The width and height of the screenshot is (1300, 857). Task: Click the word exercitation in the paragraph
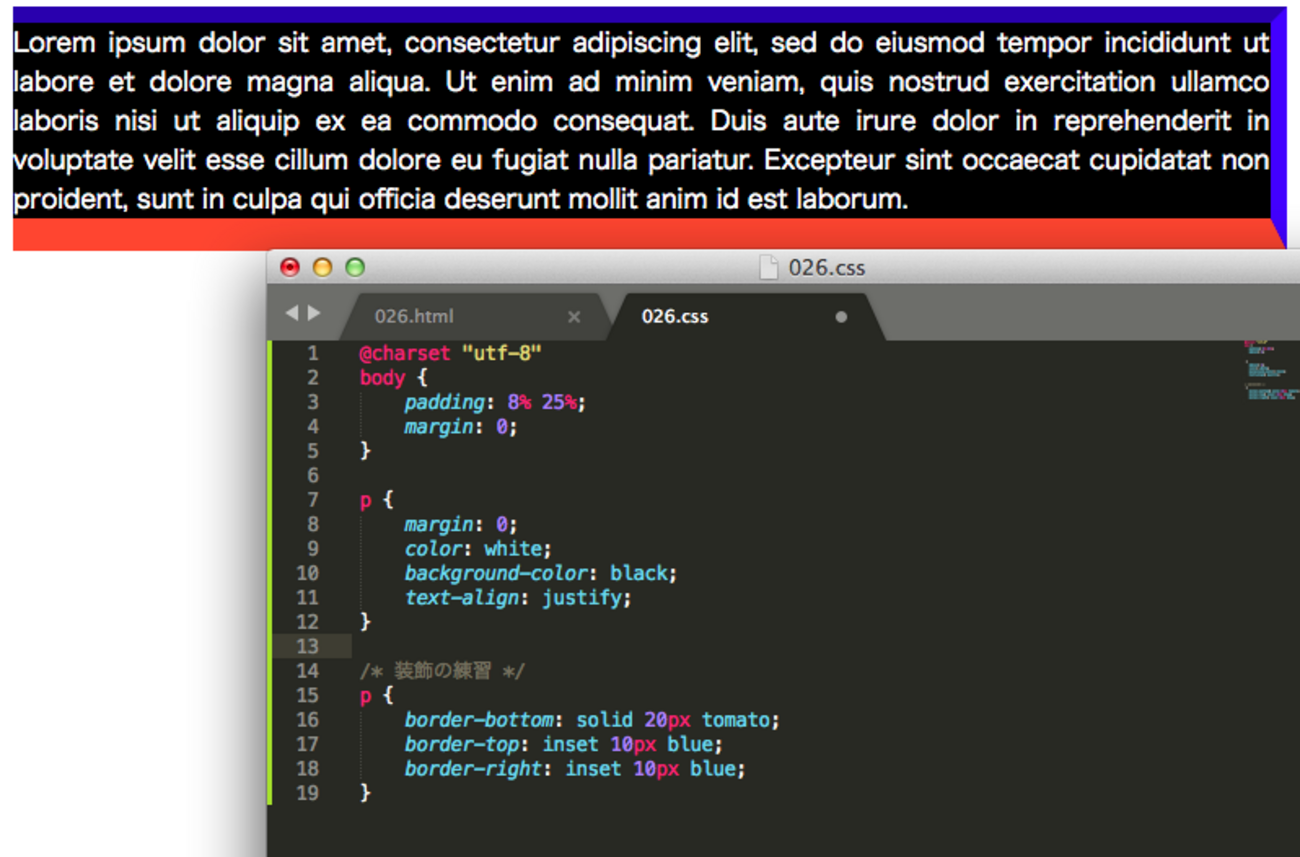point(1081,82)
